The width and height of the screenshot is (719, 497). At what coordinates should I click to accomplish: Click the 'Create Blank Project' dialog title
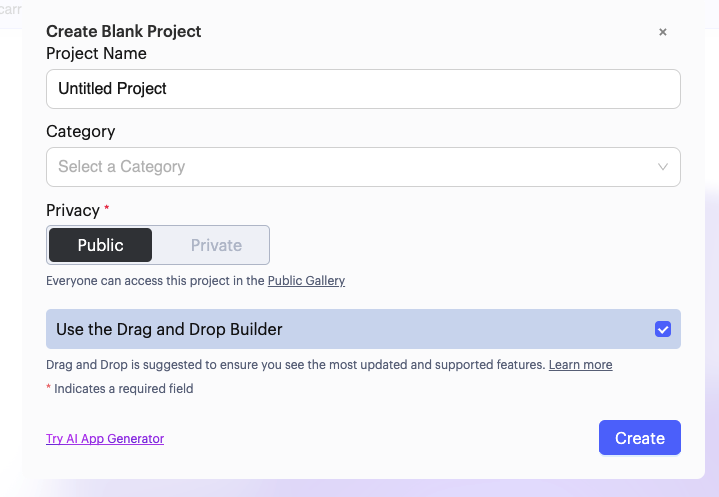(x=123, y=32)
